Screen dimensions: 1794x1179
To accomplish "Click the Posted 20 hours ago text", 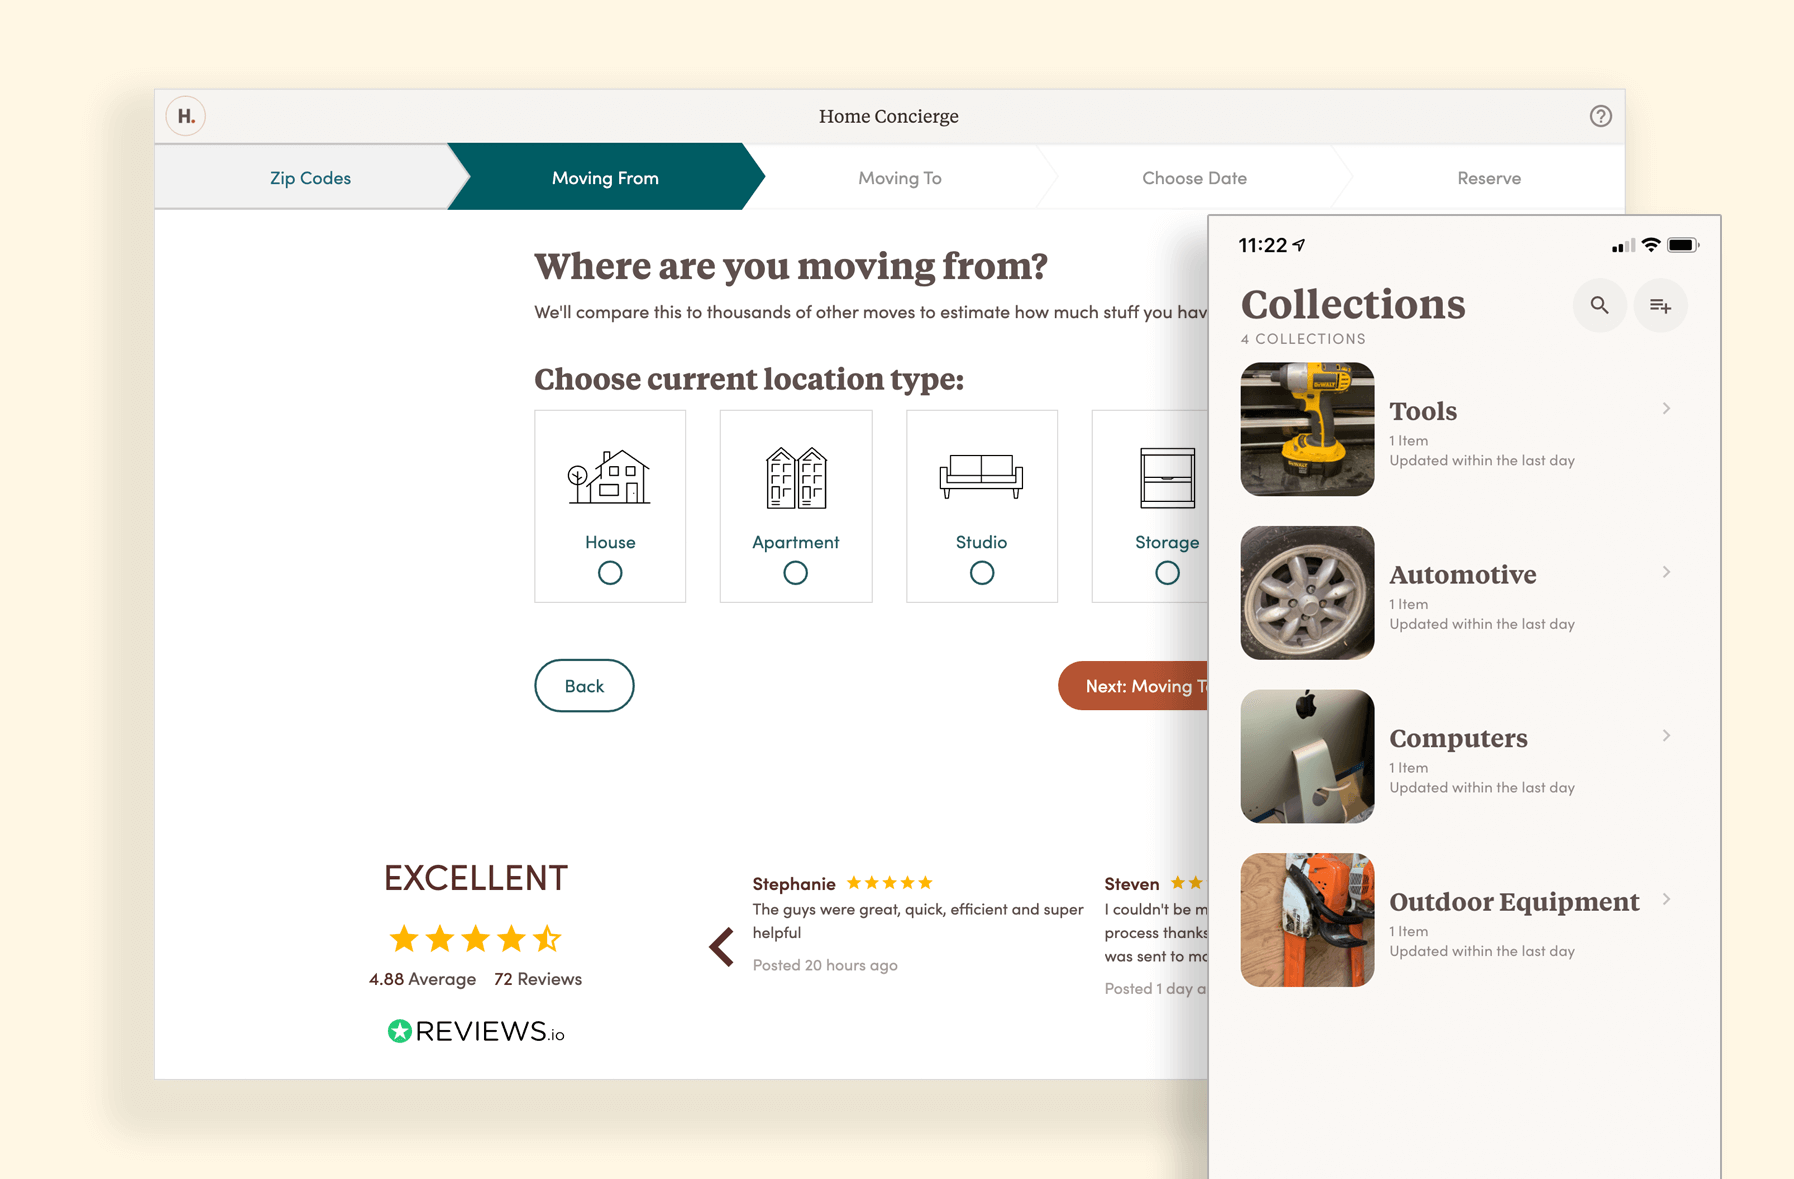I will click(x=825, y=964).
